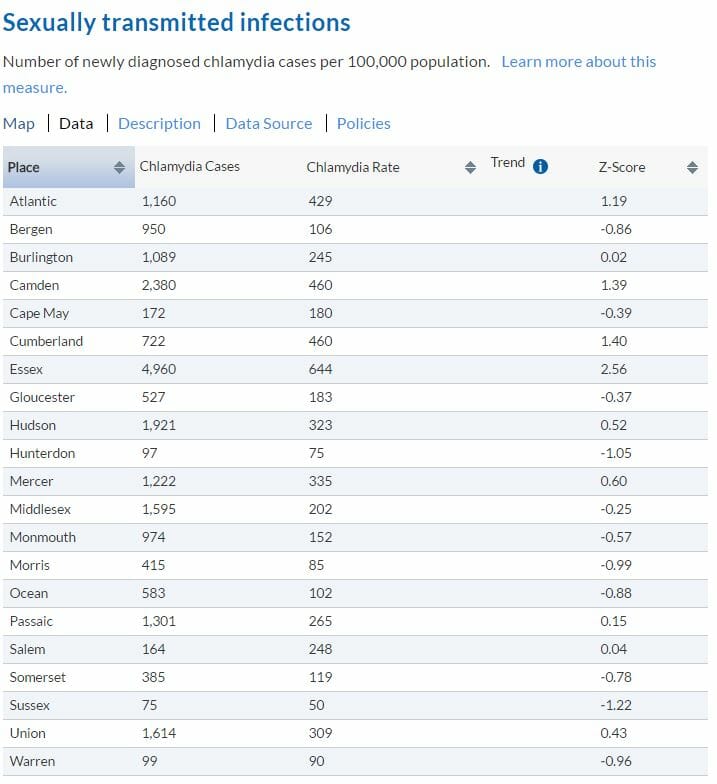Screen dimensions: 717x784
Task: Click the Sexually transmitted infections heading
Action: tap(177, 22)
